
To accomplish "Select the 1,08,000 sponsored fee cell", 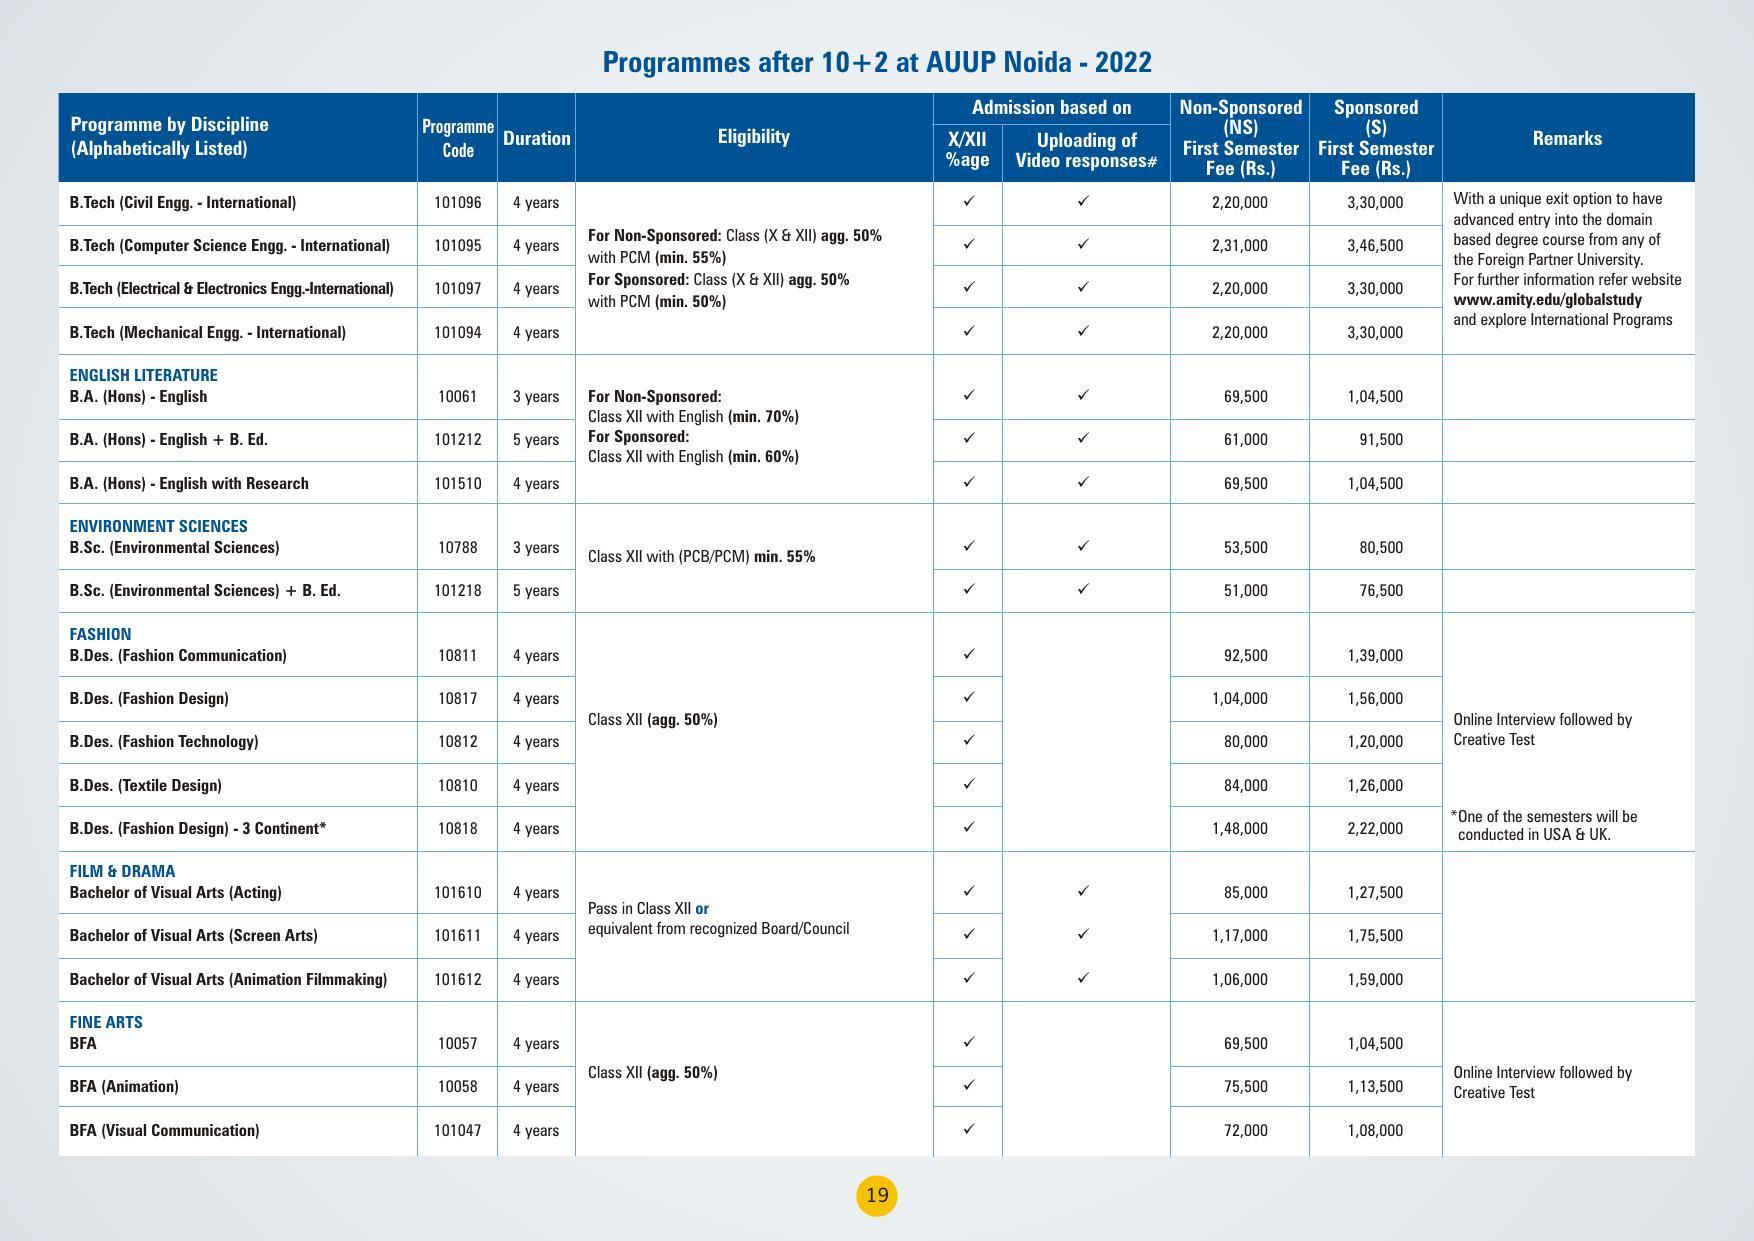I will 1375,1130.
